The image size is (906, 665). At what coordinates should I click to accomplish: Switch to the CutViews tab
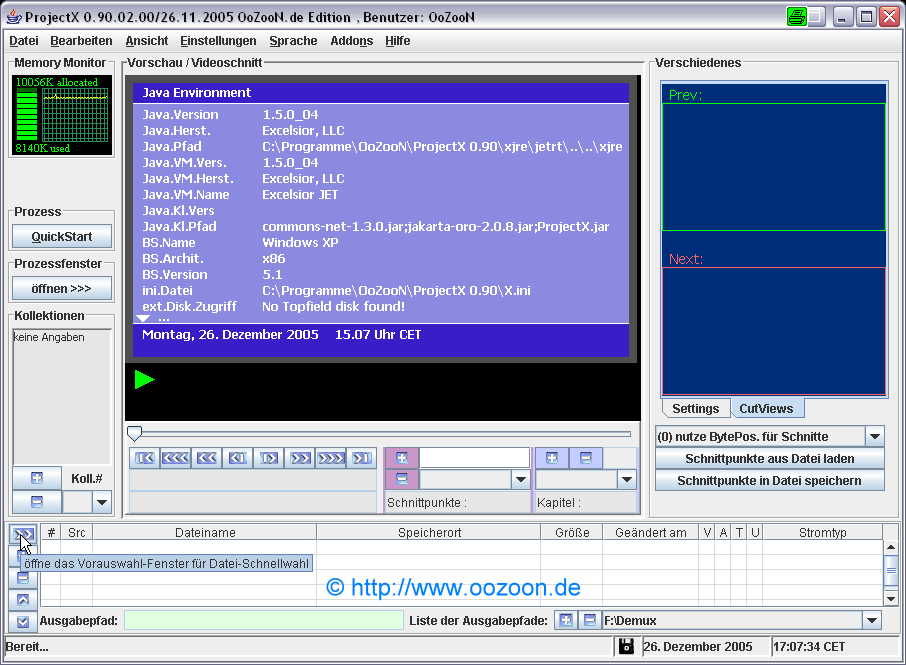(766, 408)
